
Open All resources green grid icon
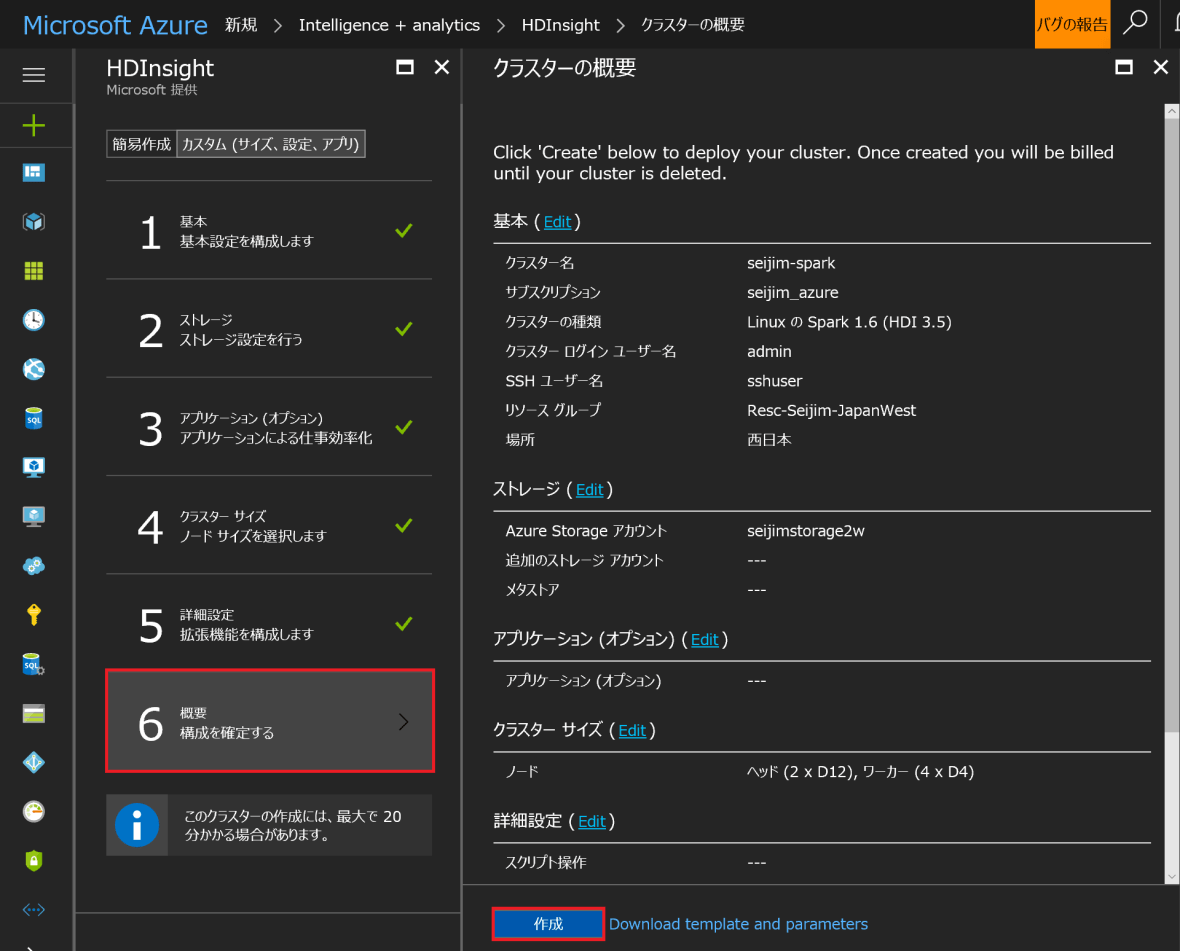(x=34, y=271)
